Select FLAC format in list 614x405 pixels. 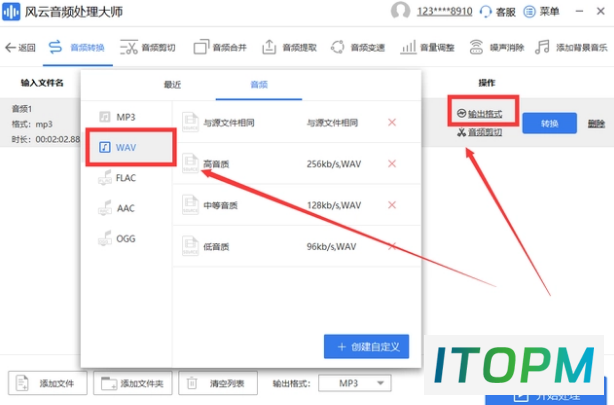tap(126, 178)
